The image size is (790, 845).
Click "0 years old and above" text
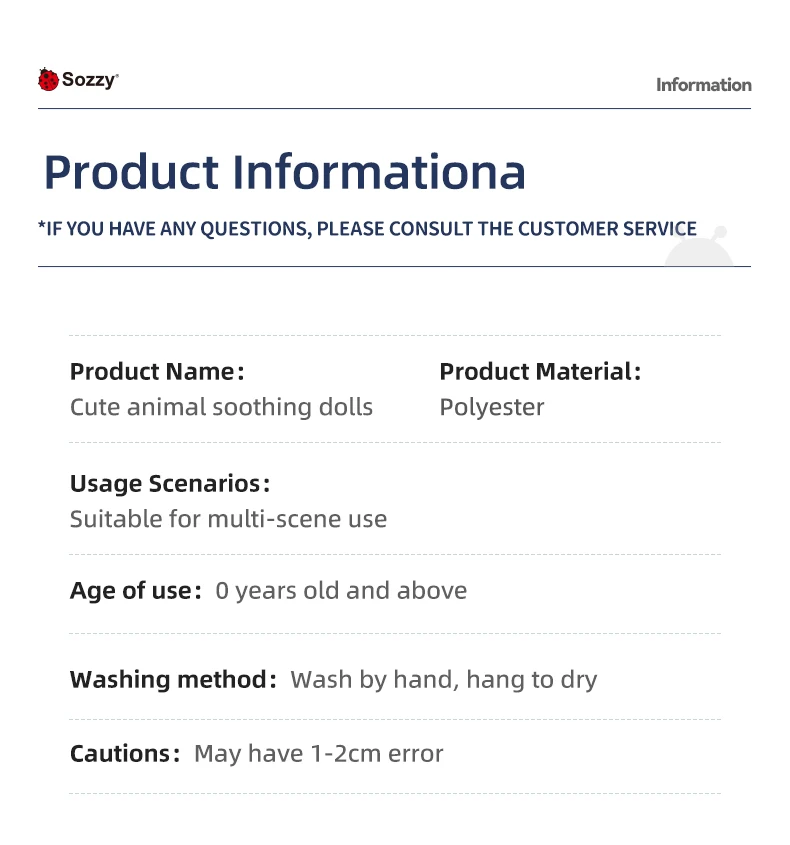coord(341,591)
